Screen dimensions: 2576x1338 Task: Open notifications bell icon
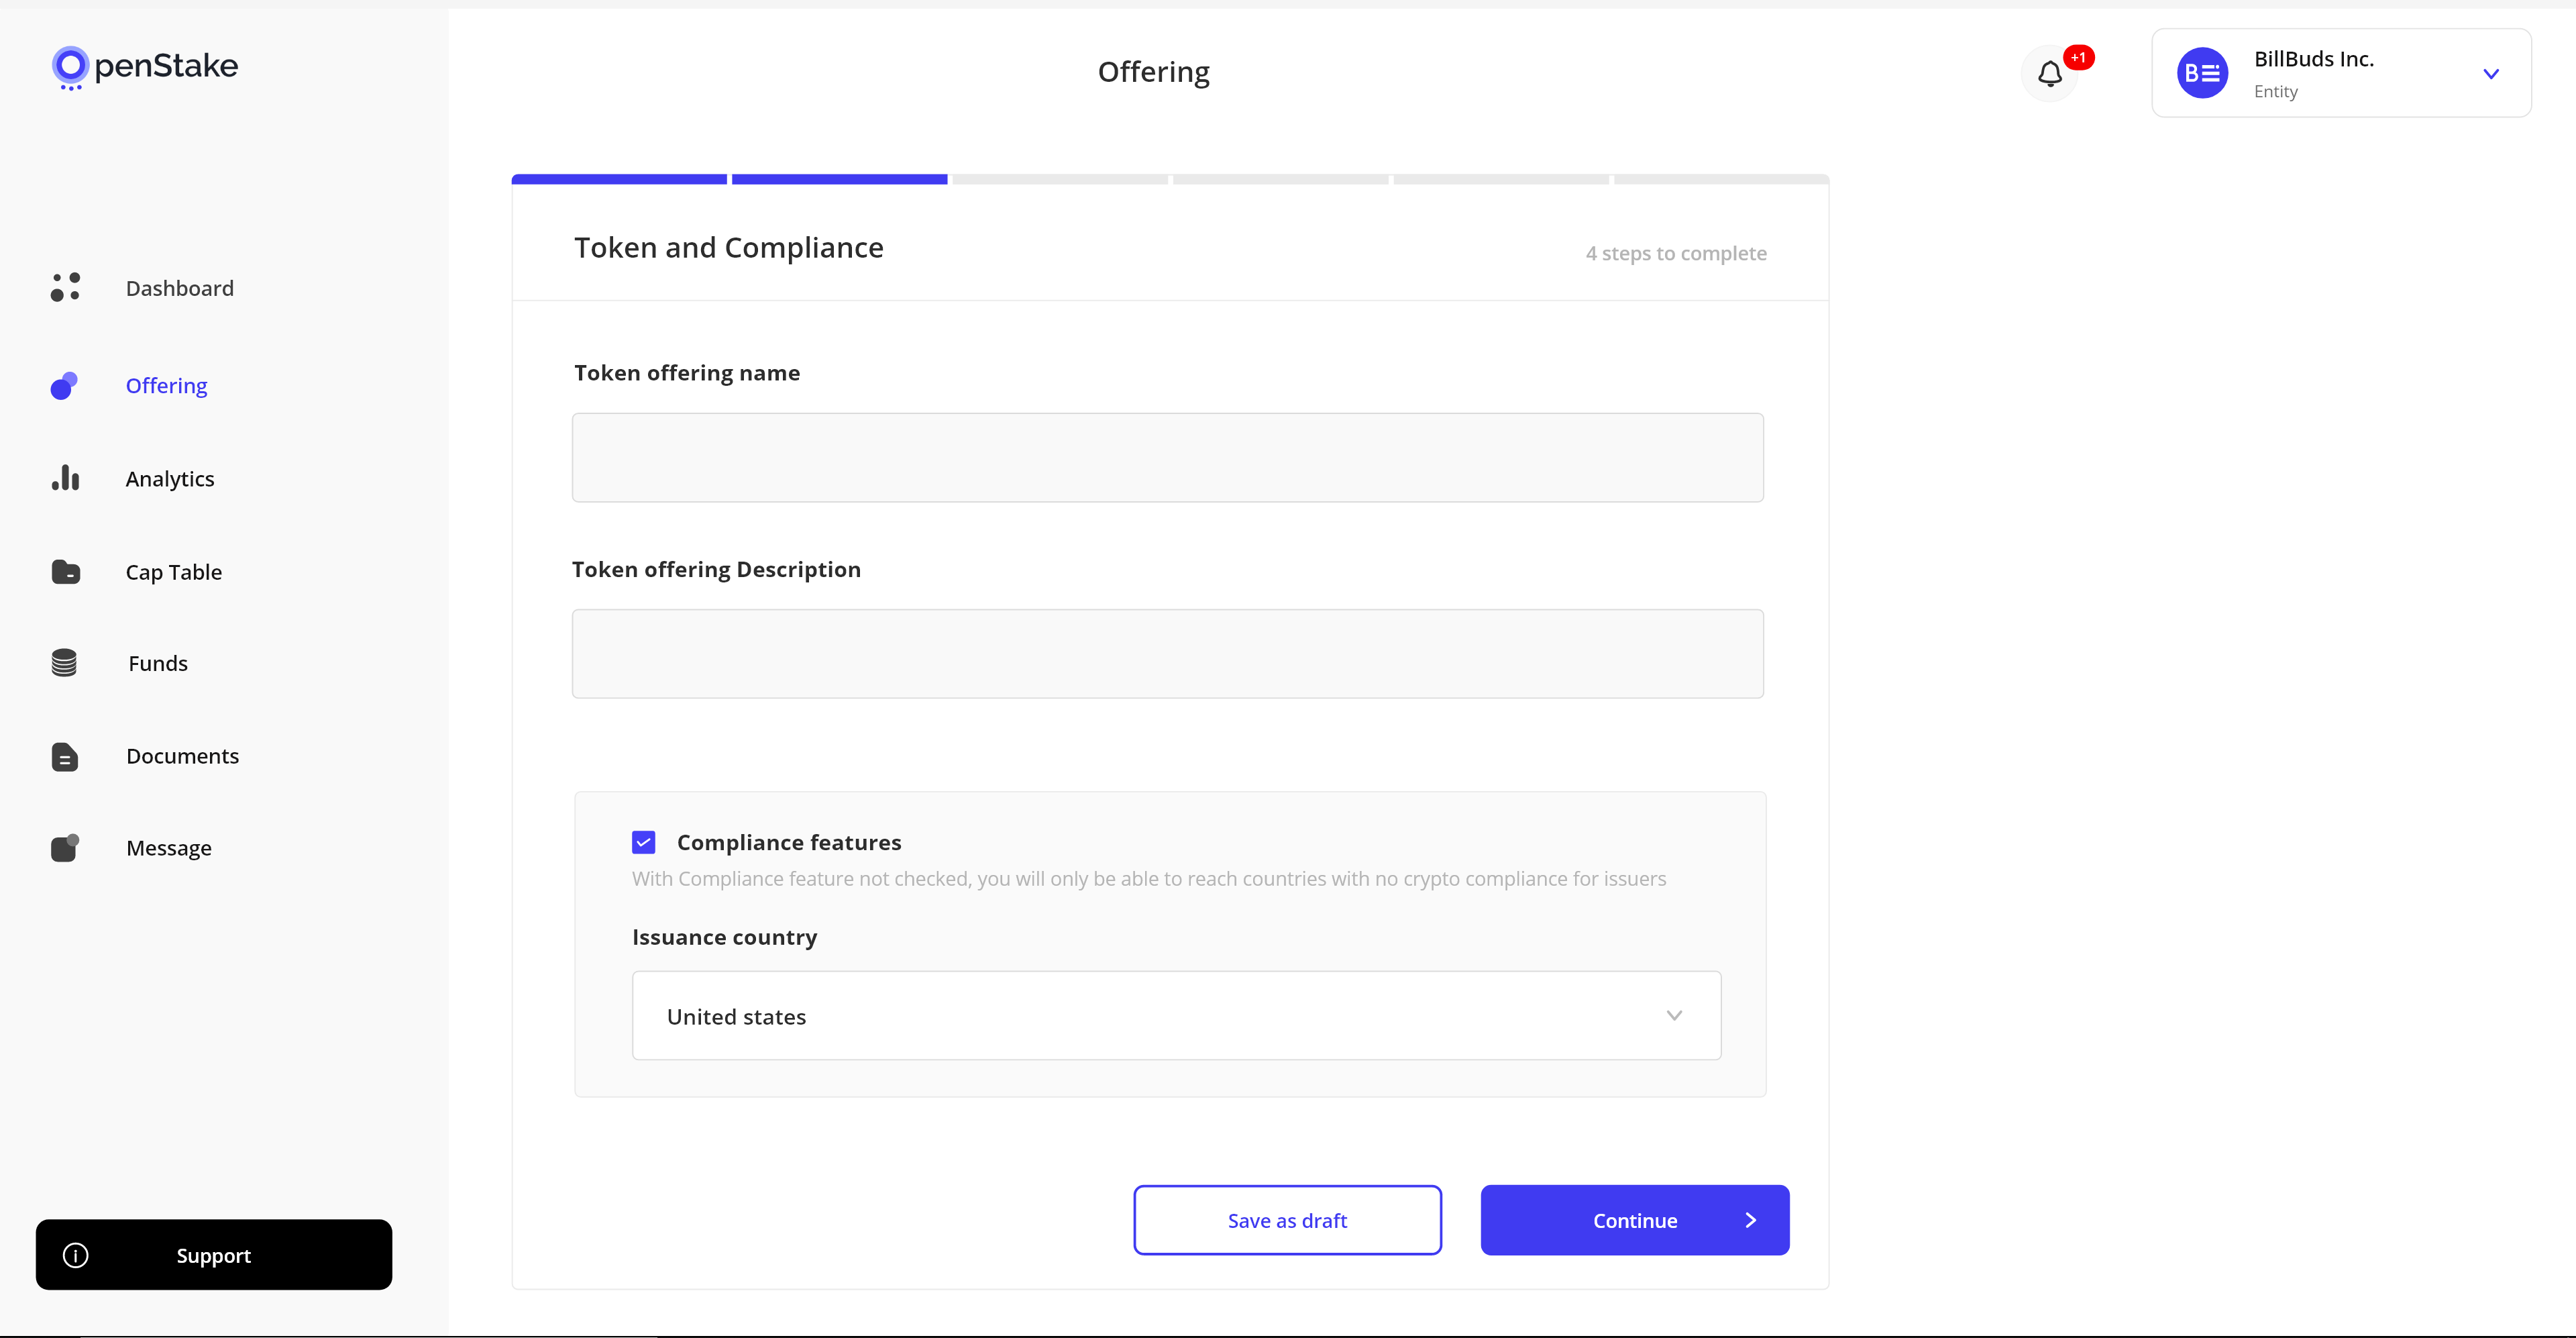tap(2049, 73)
